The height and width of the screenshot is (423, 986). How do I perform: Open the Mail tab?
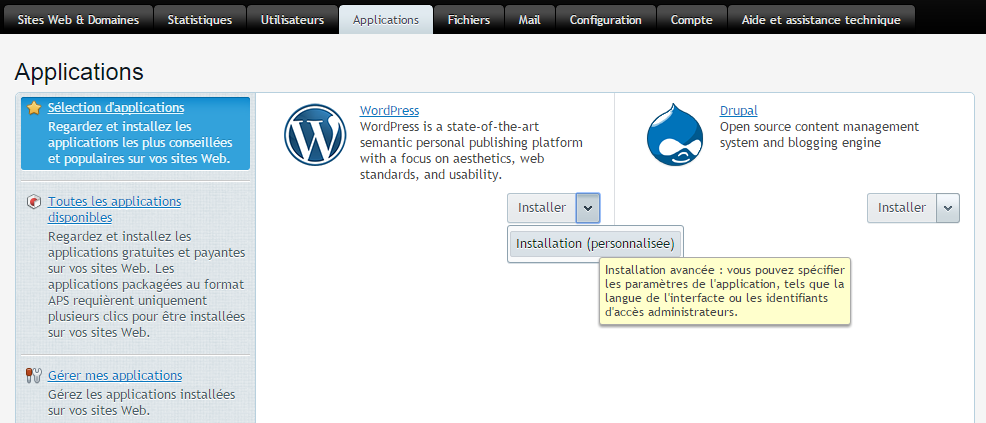tap(529, 20)
